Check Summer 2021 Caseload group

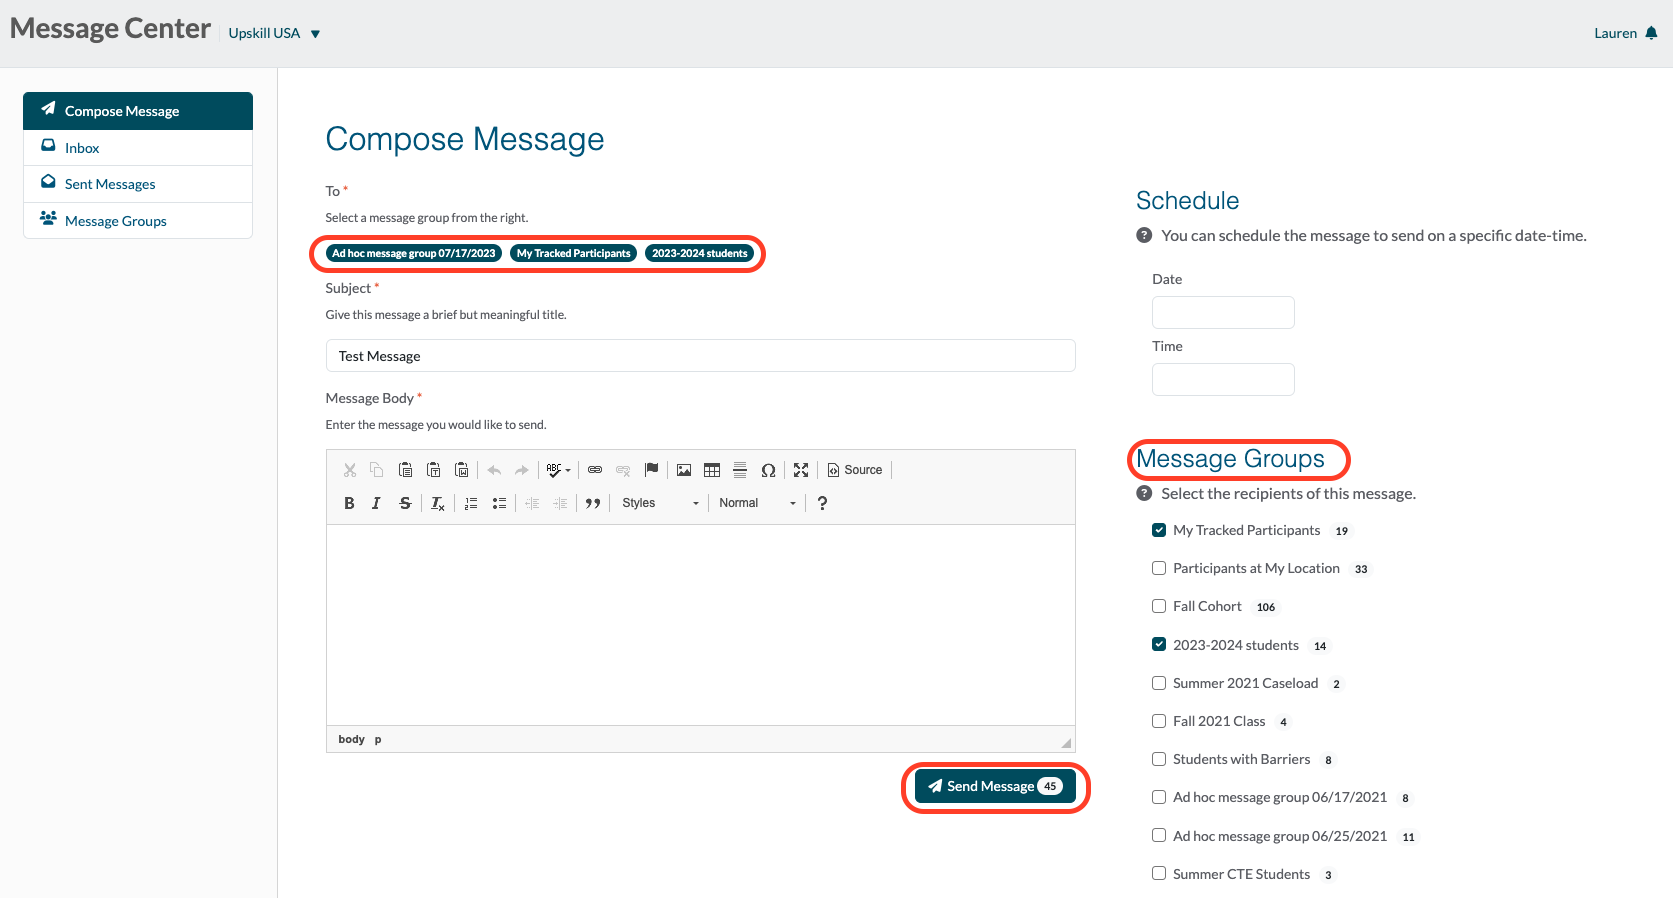(1159, 683)
